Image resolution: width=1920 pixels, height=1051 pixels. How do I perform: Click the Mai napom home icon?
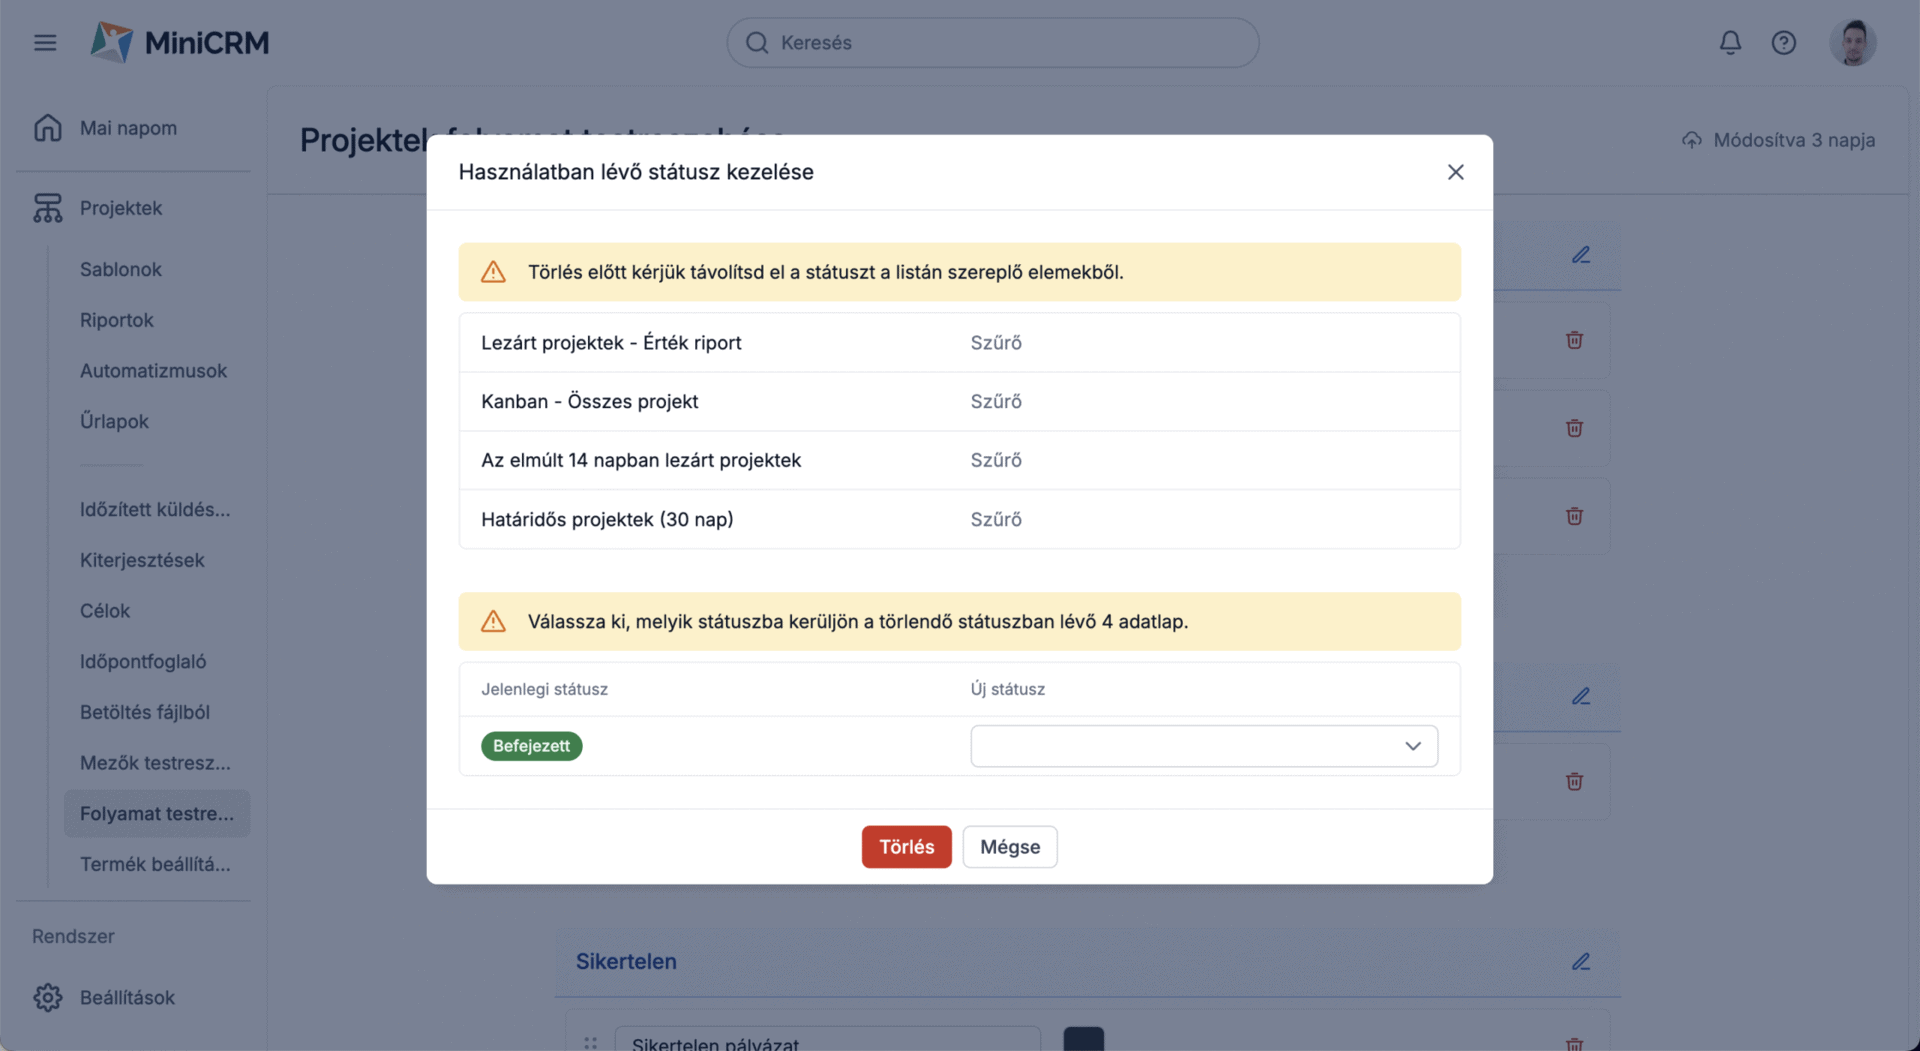tap(47, 128)
